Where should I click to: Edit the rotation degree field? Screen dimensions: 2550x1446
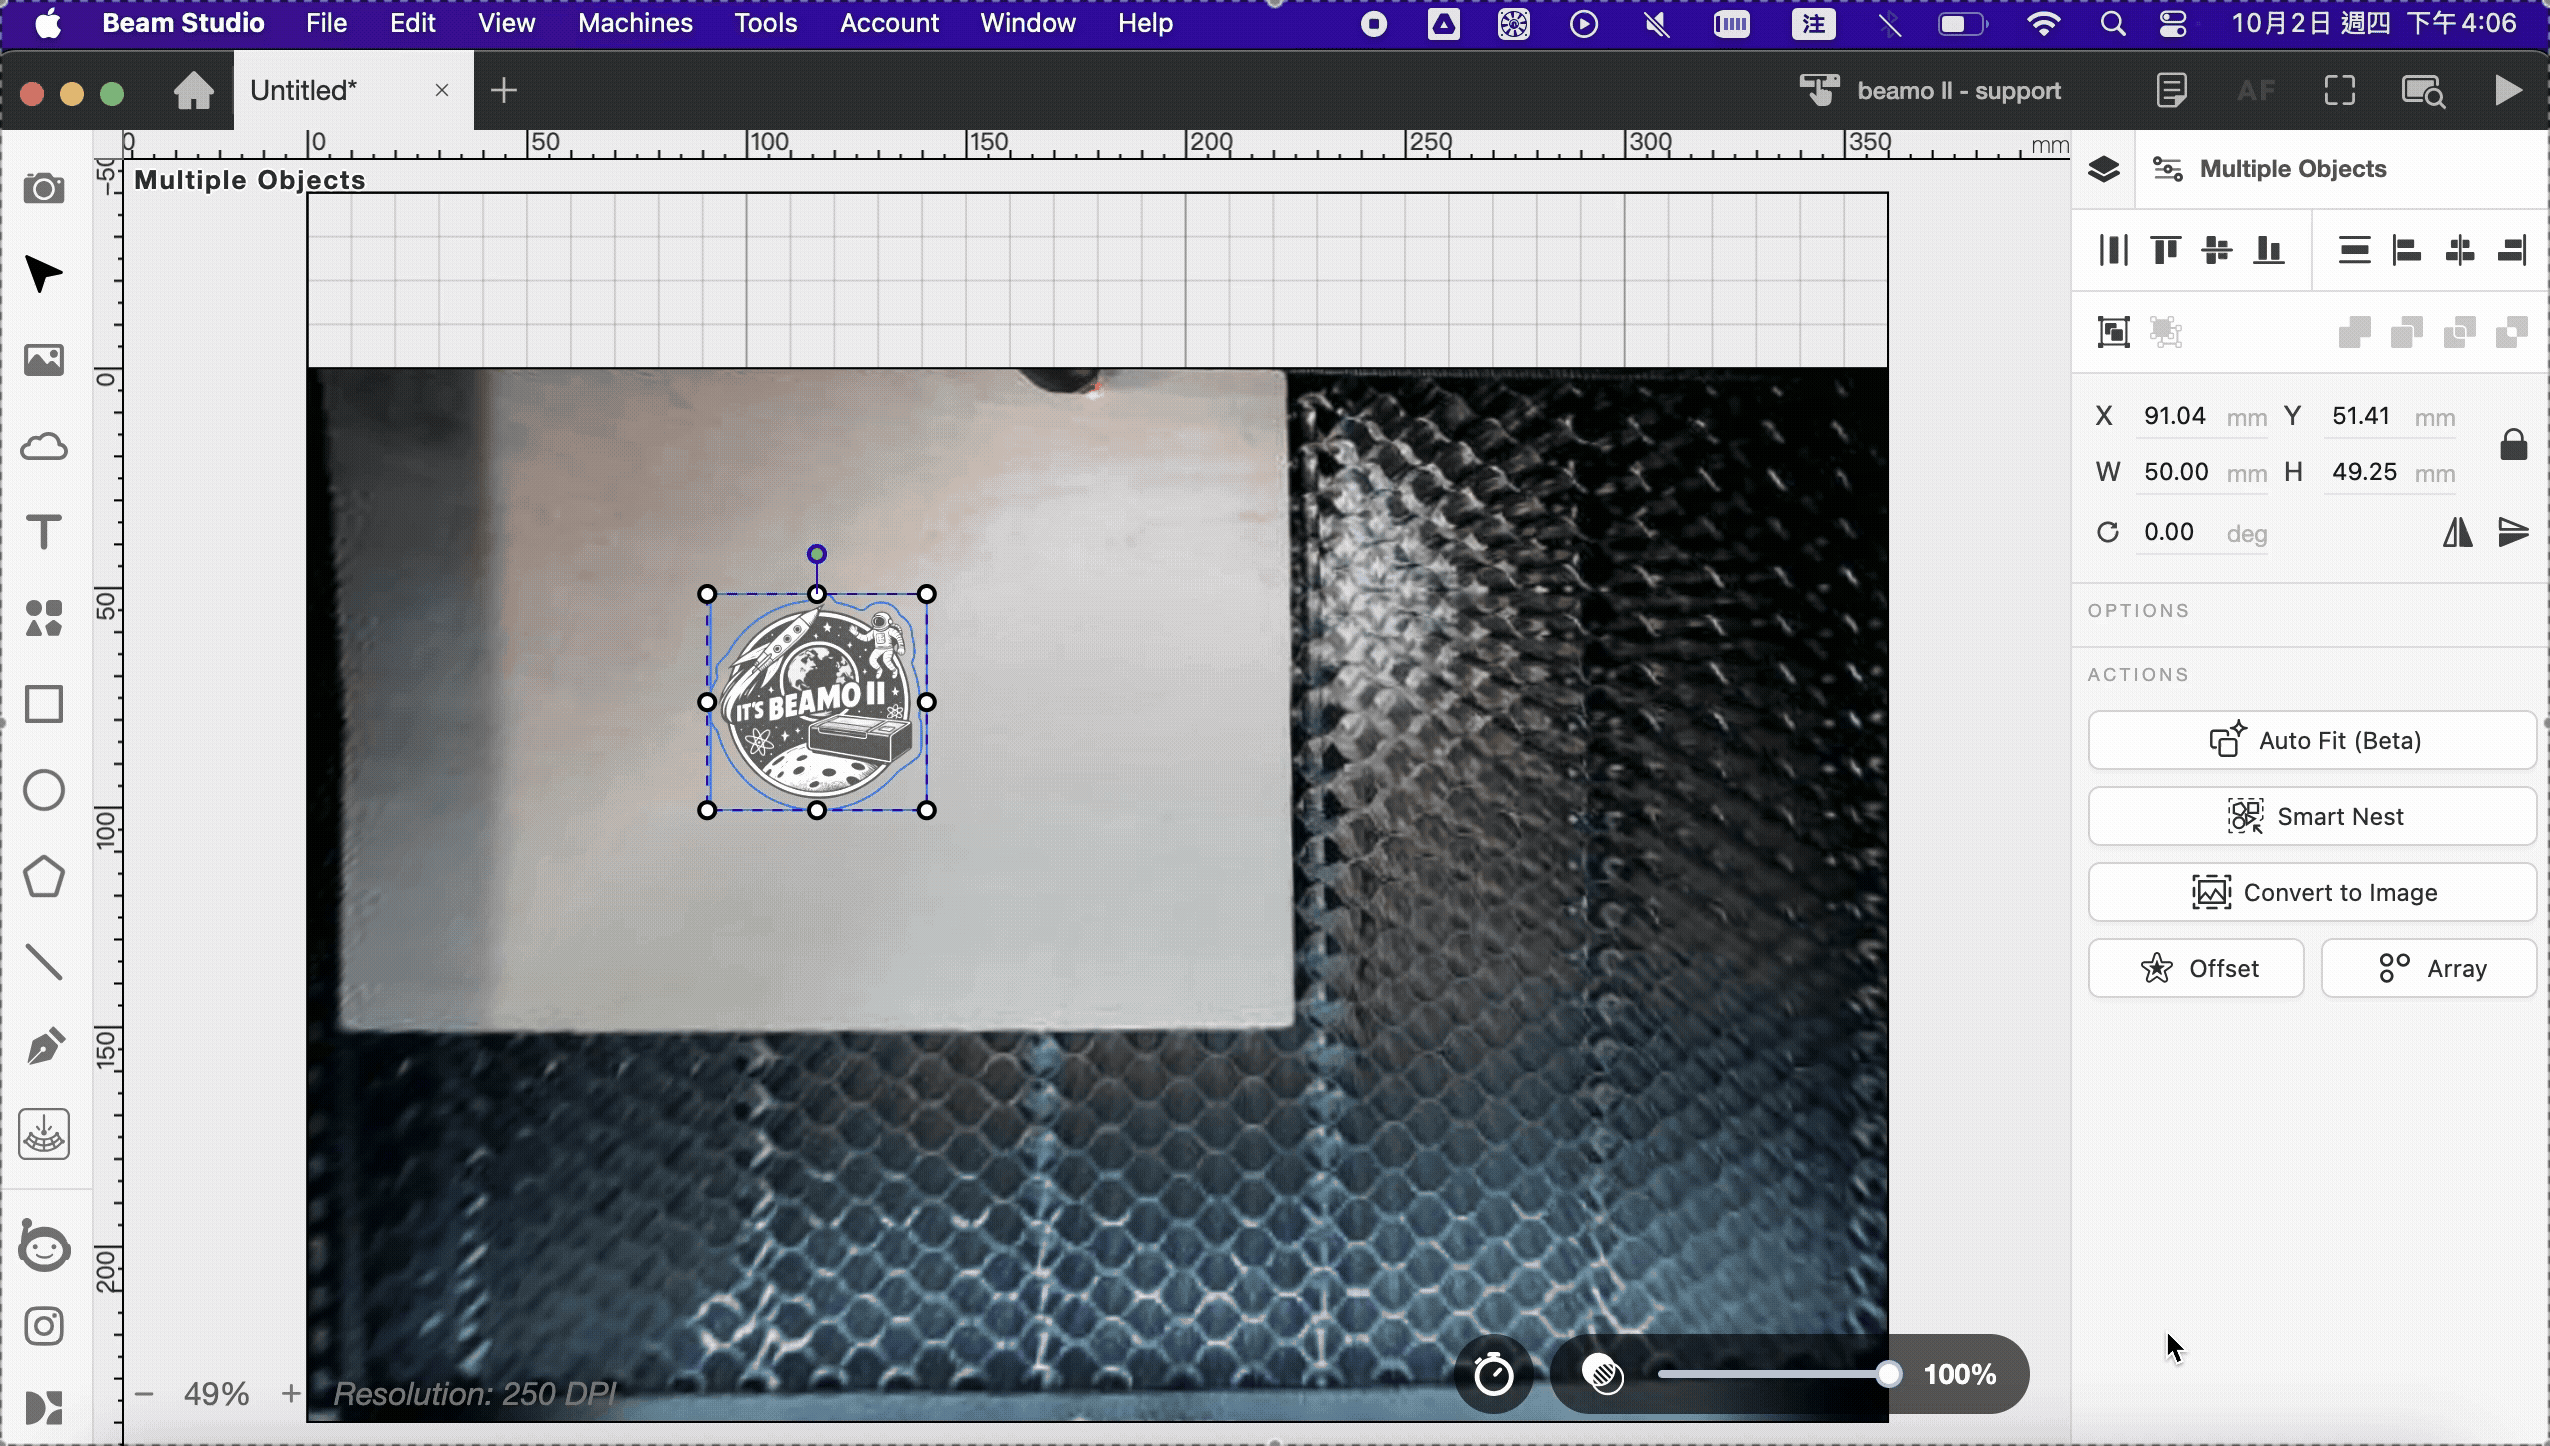click(x=2202, y=533)
